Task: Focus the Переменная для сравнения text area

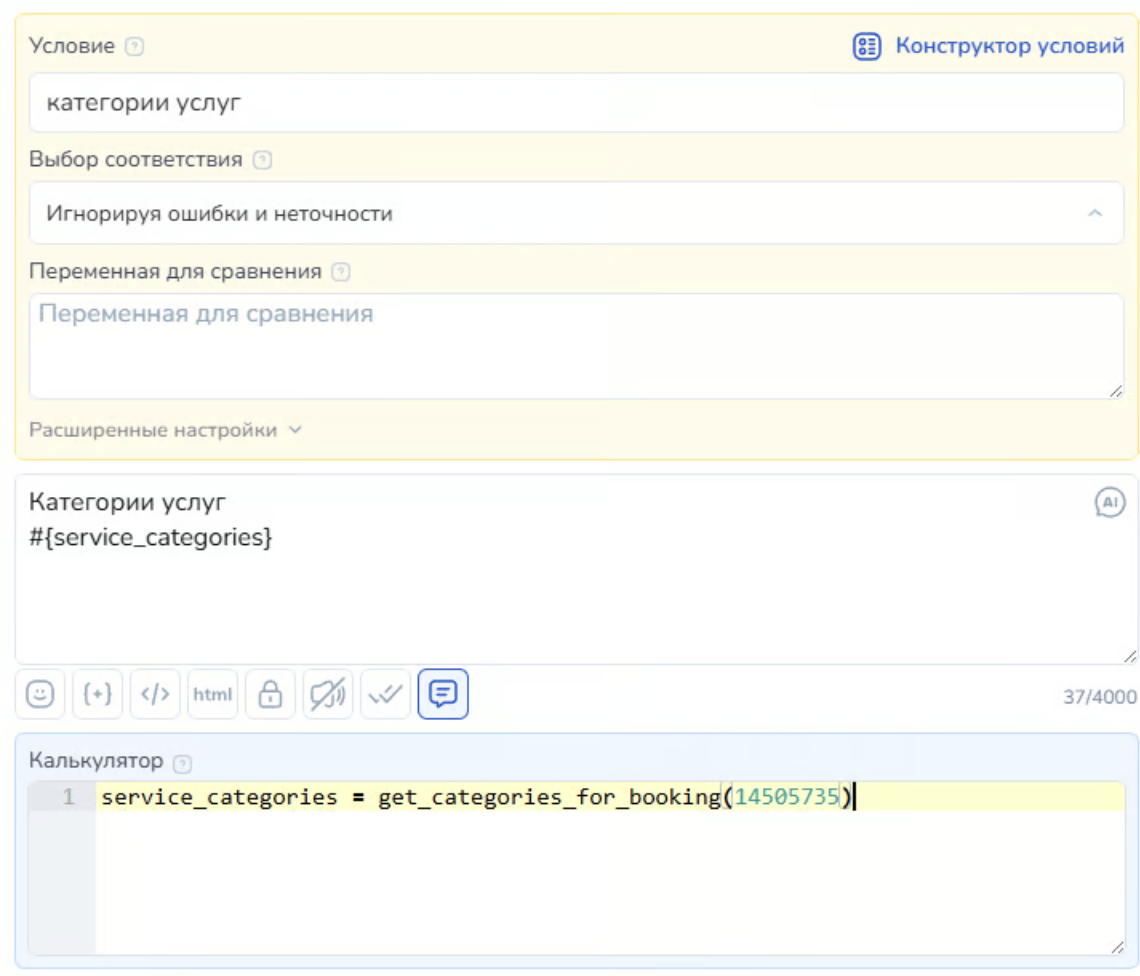Action: [576, 346]
